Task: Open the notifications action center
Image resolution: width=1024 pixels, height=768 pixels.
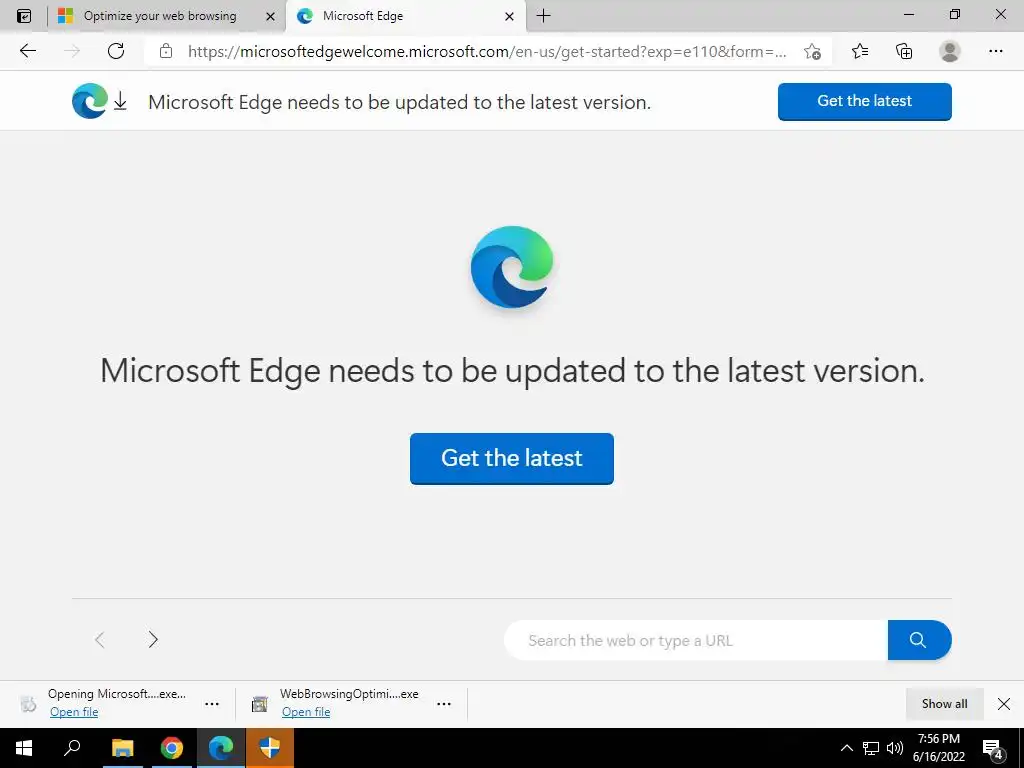Action: point(993,748)
